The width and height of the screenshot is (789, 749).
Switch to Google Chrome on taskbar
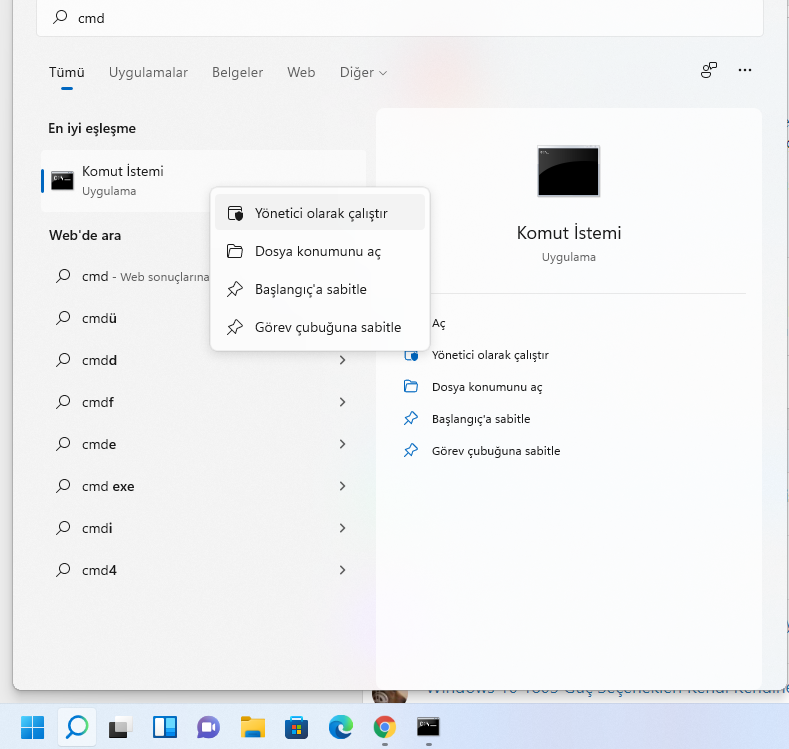(384, 727)
